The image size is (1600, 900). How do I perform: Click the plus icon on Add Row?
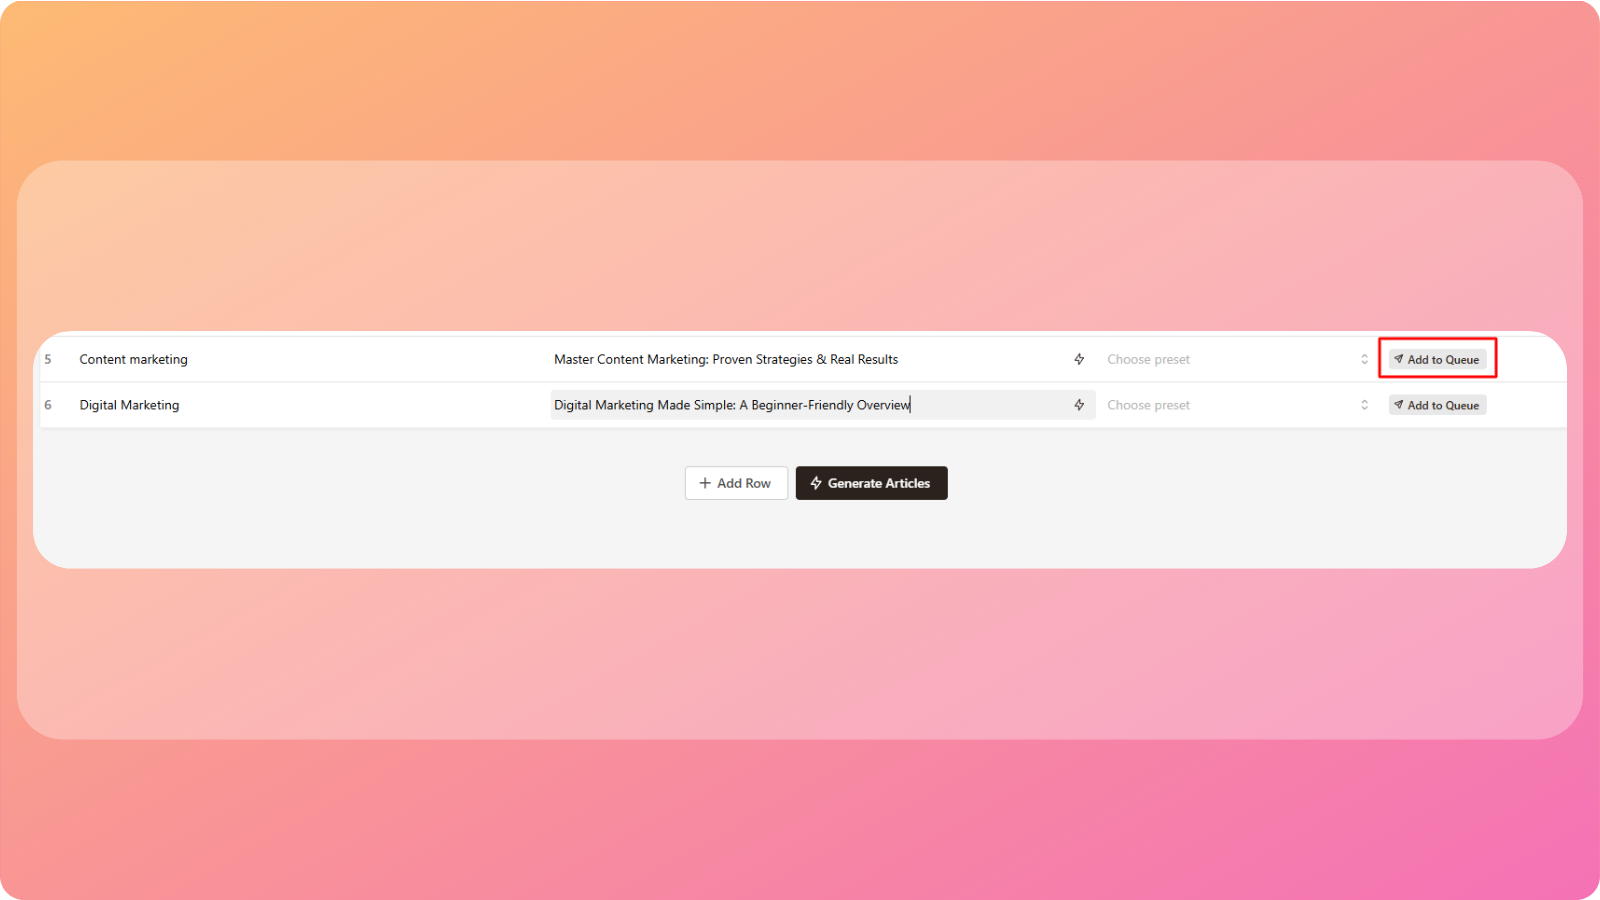pyautogui.click(x=705, y=483)
